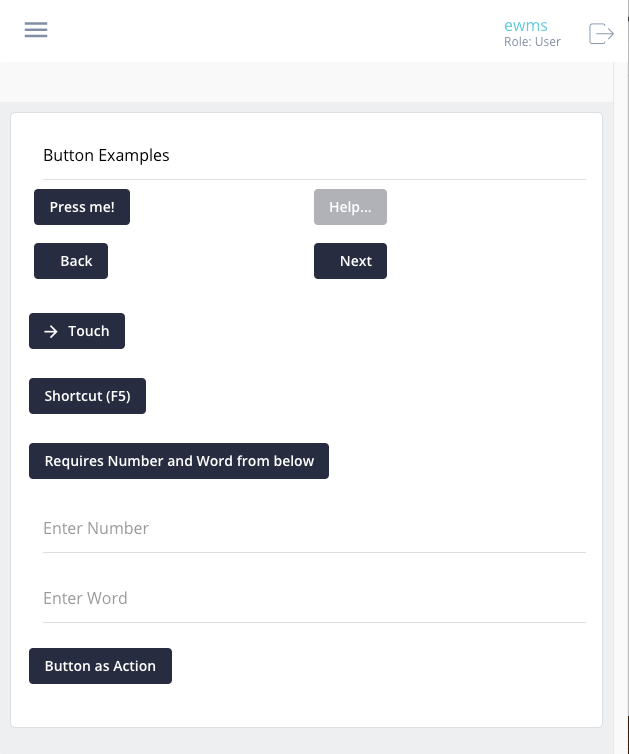Focus the Enter Number field
The height and width of the screenshot is (754, 629).
pyautogui.click(x=314, y=528)
